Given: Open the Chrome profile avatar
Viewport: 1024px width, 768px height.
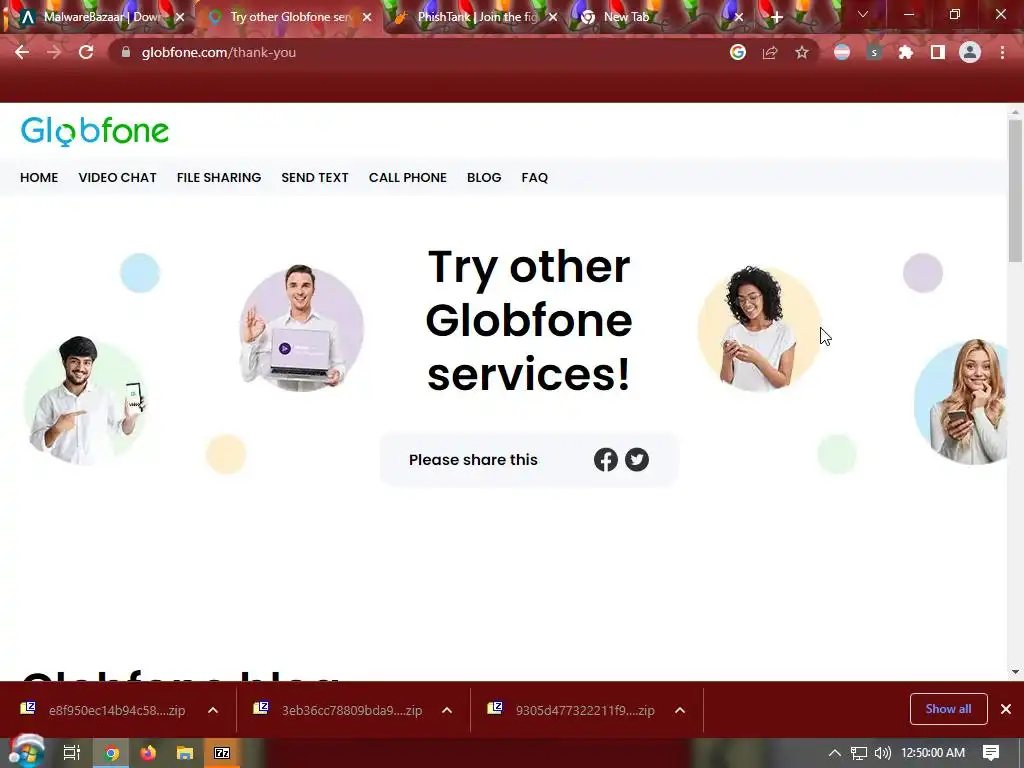Looking at the screenshot, I should pos(970,52).
